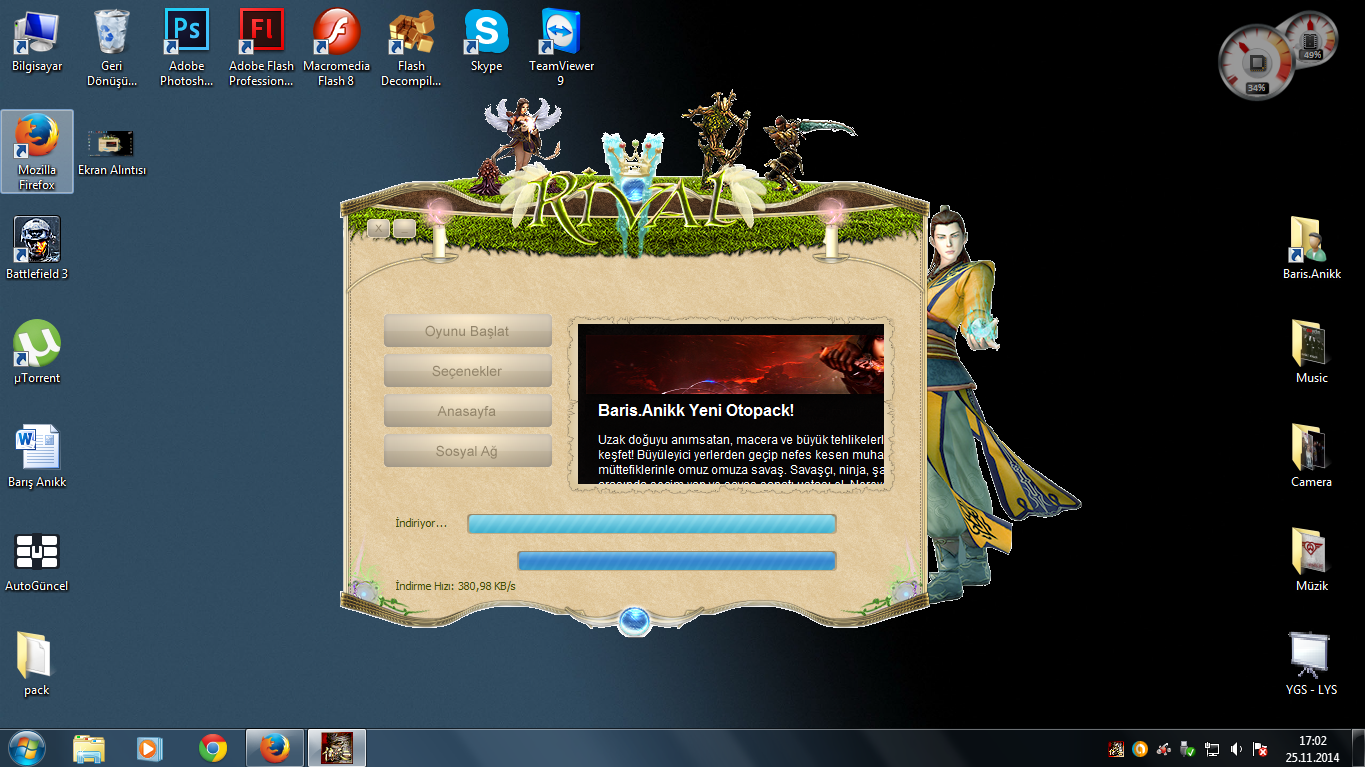Screen dimensions: 1365x767
Task: Open the Seçenekler options button
Action: click(x=467, y=371)
